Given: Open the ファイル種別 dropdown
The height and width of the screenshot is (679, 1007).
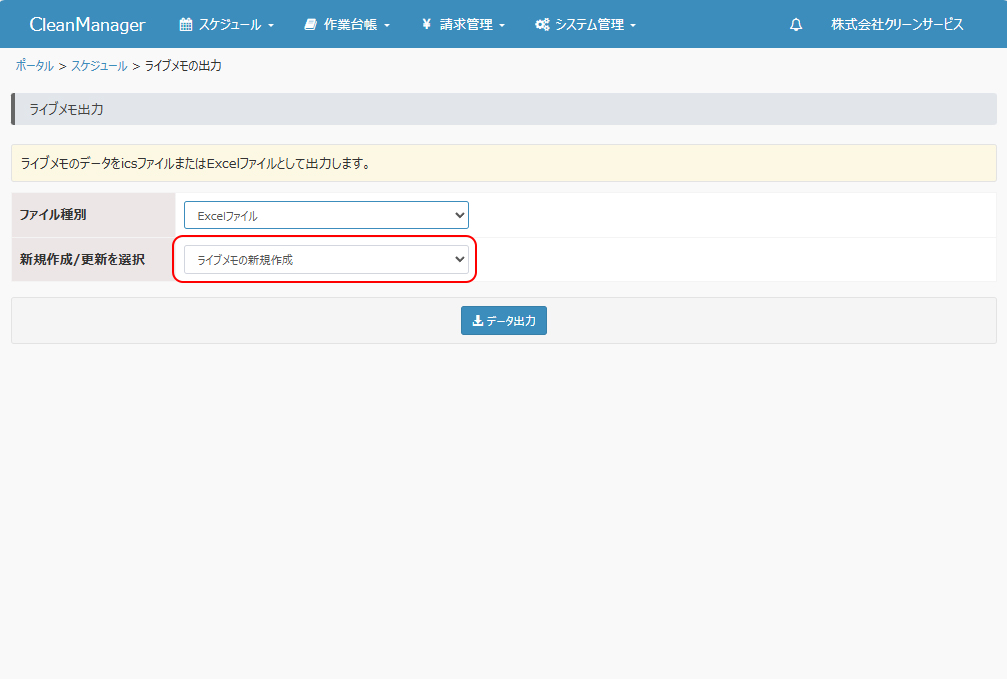Looking at the screenshot, I should click(x=326, y=215).
